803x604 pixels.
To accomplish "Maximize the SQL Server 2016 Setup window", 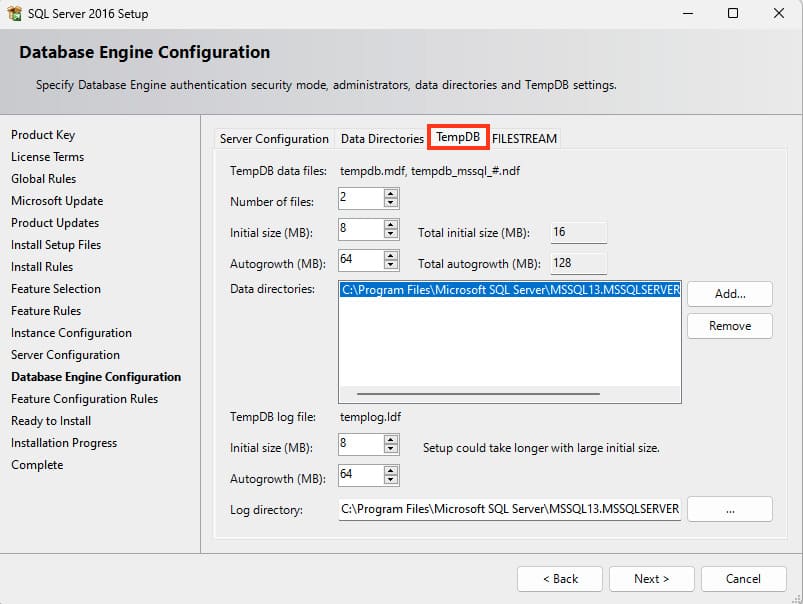I will pyautogui.click(x=733, y=14).
